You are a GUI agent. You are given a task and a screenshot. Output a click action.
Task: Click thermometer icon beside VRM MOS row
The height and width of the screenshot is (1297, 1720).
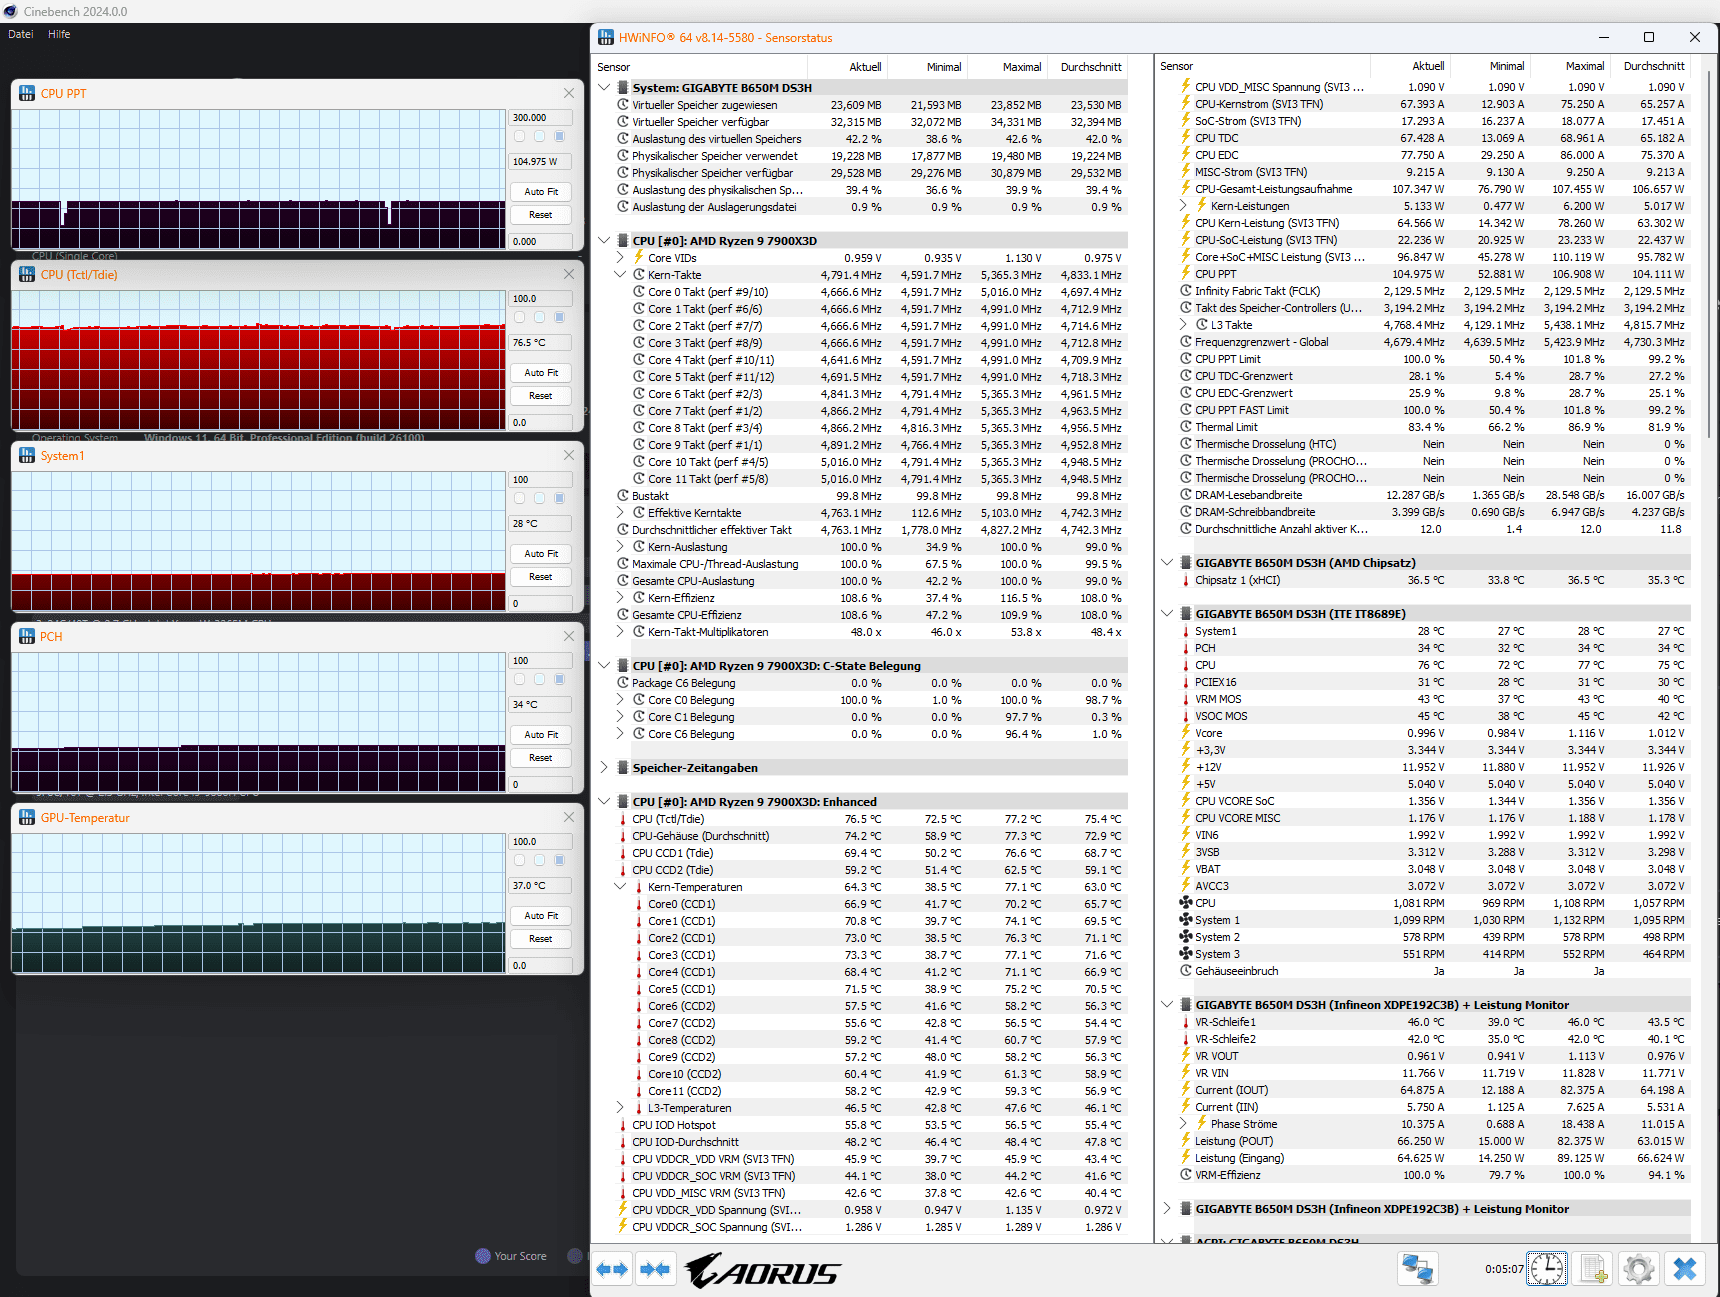pyautogui.click(x=1186, y=699)
